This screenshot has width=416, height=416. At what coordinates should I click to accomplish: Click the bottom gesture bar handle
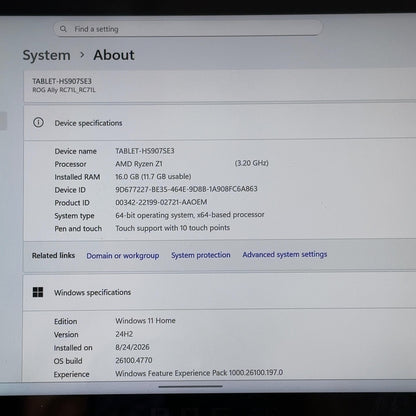click(x=190, y=387)
